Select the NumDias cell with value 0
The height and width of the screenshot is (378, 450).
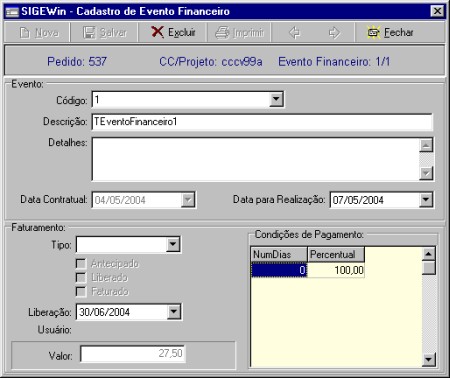tap(279, 270)
